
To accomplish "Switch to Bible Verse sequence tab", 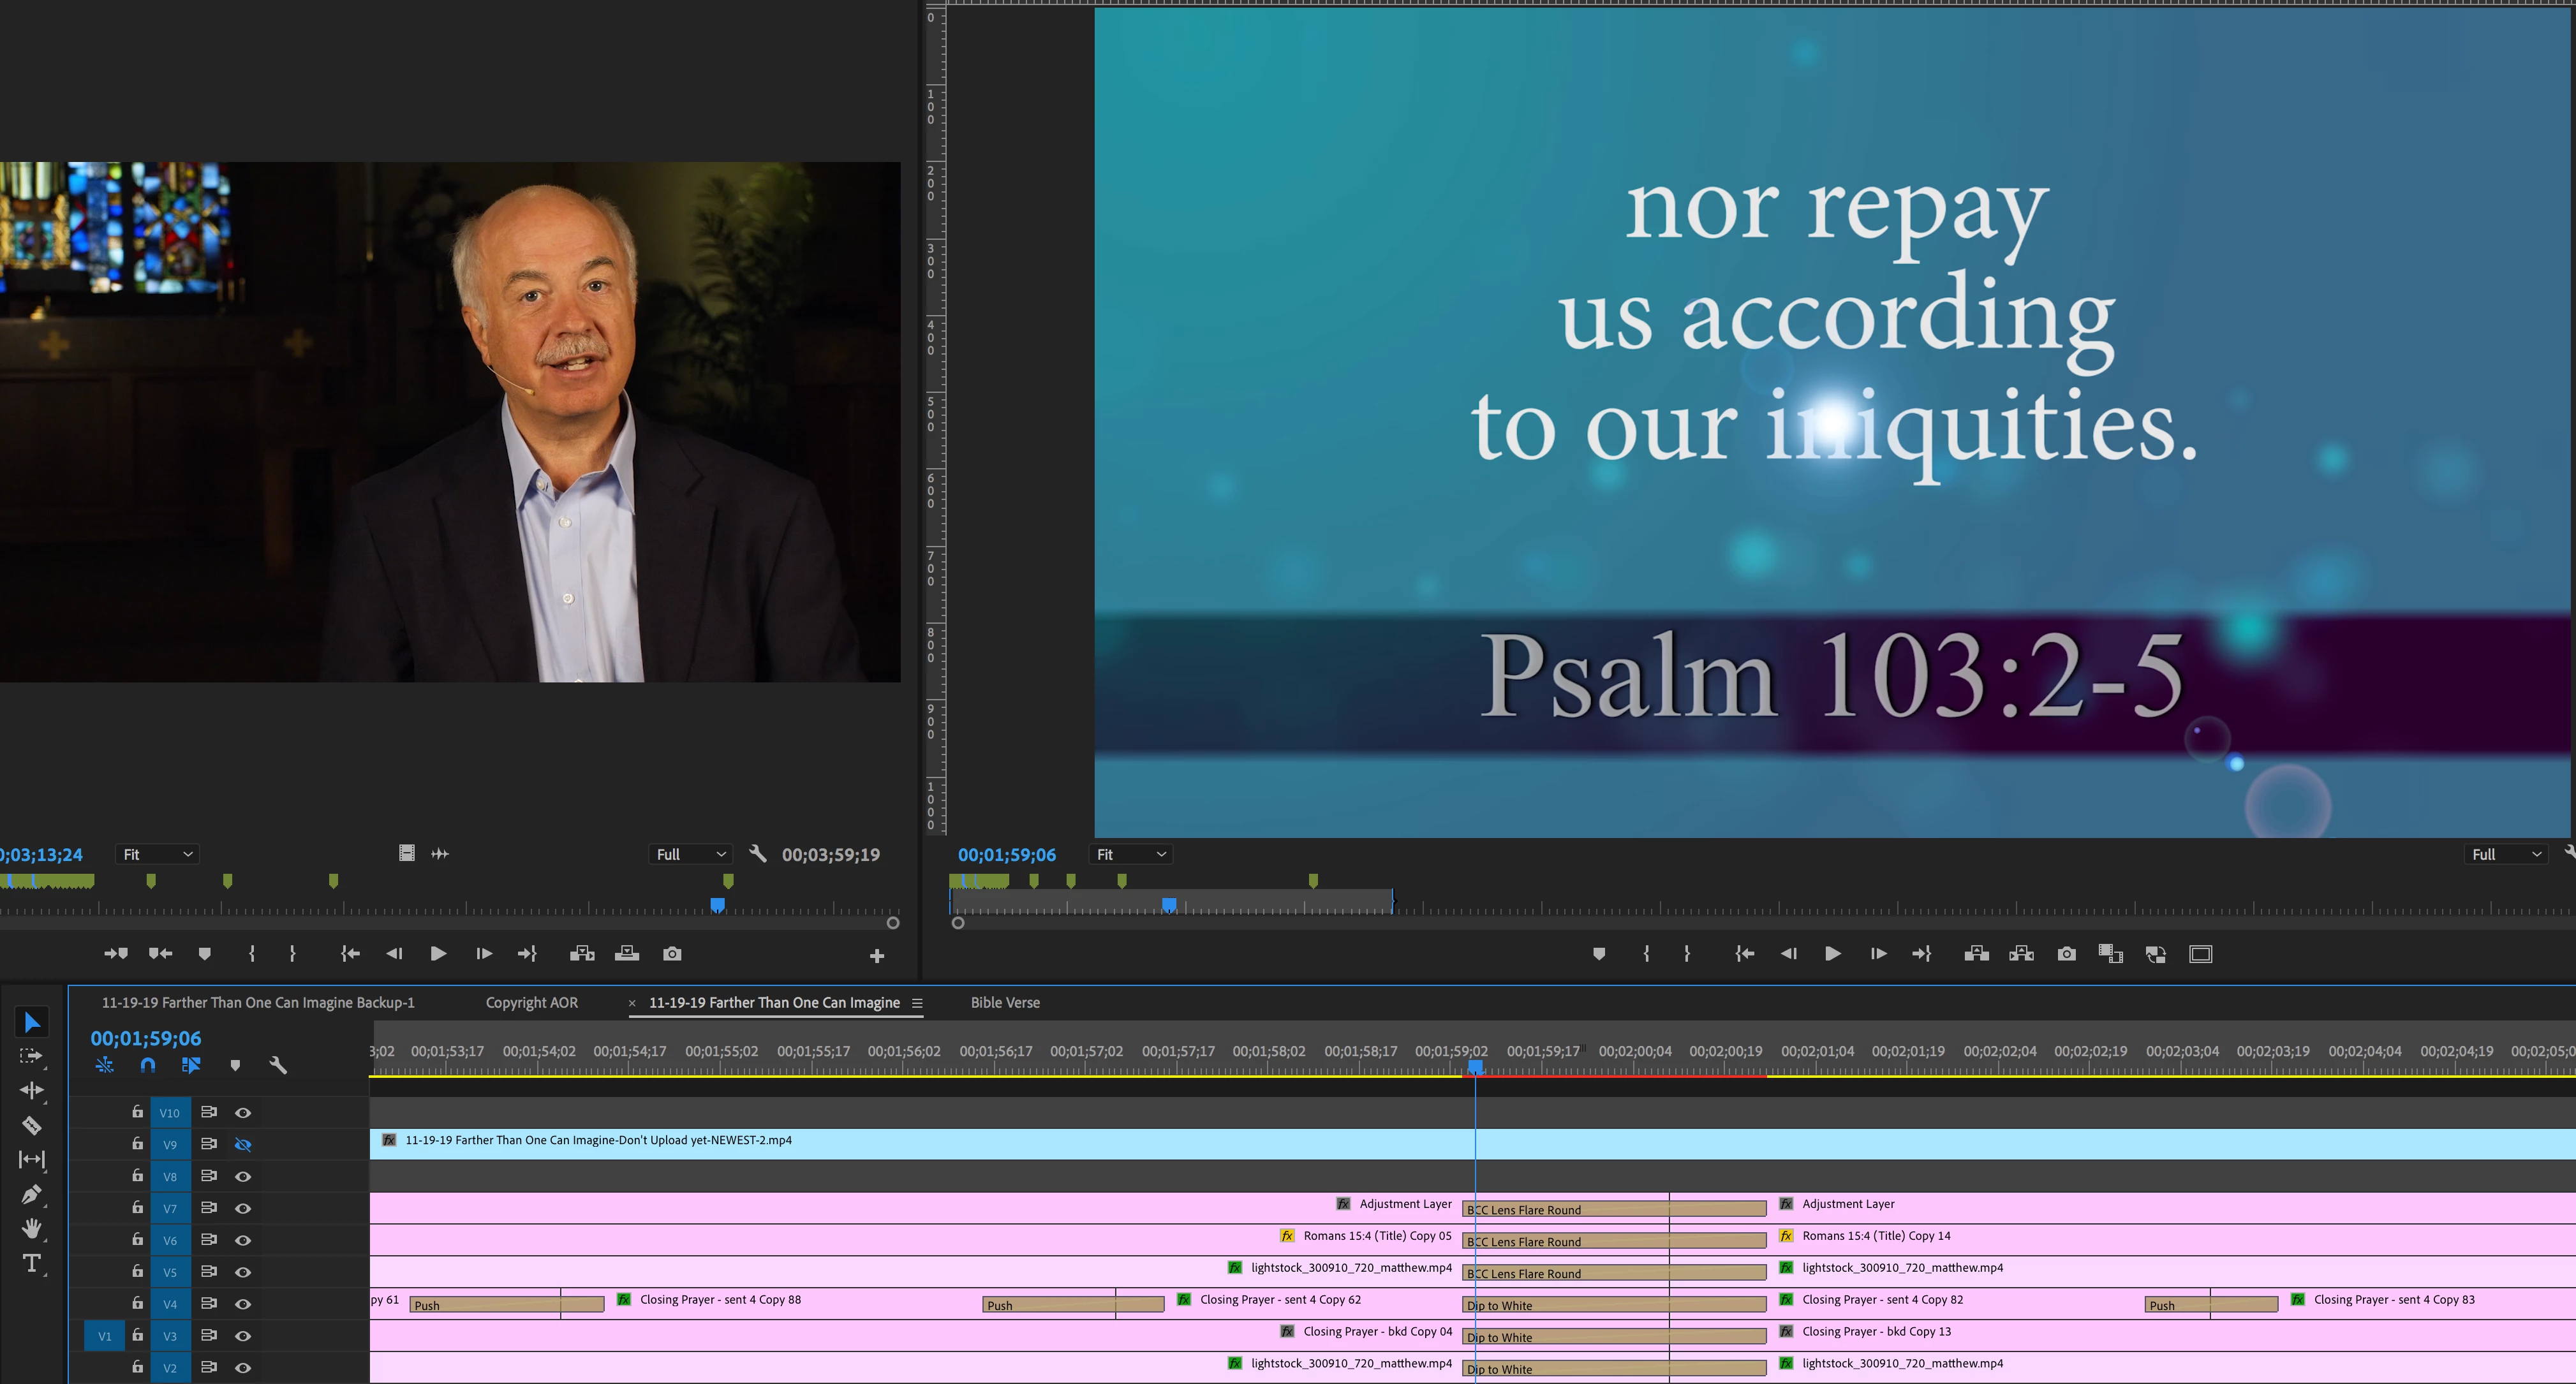I will pyautogui.click(x=1005, y=1002).
